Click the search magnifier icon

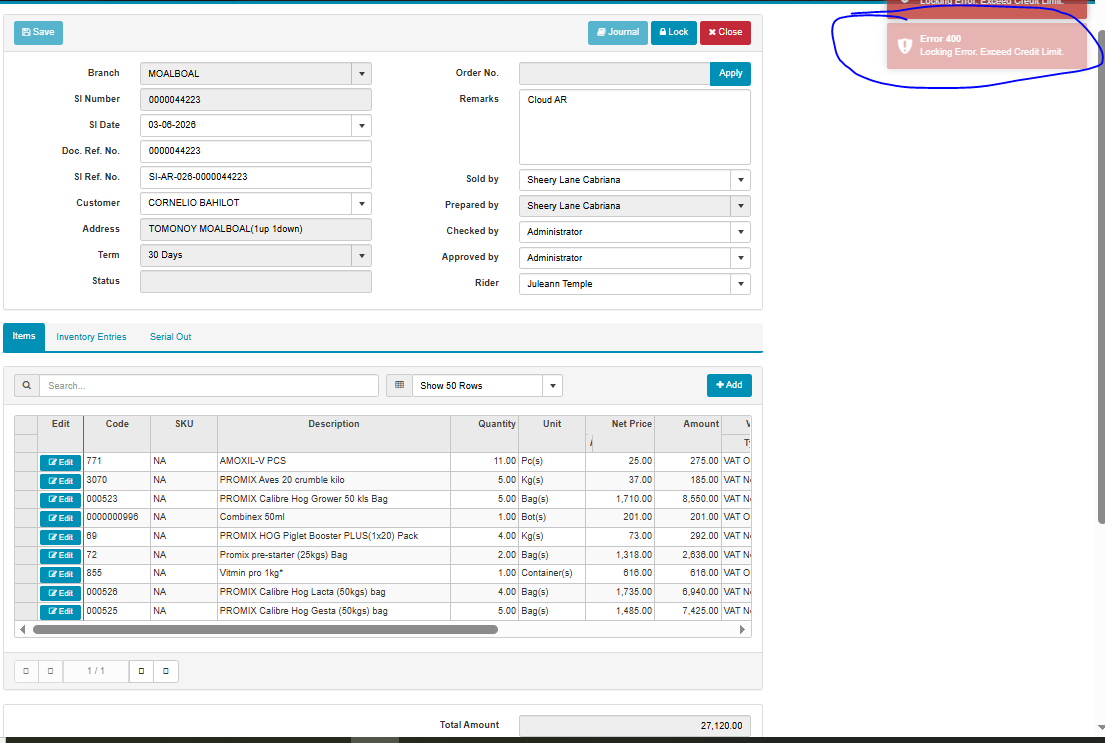click(x=26, y=386)
